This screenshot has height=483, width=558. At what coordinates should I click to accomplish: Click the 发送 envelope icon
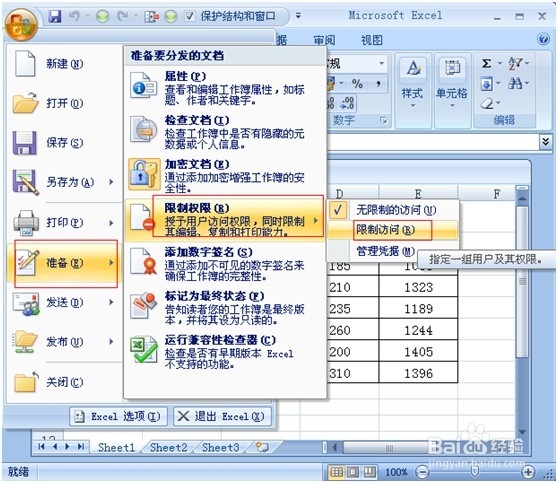click(x=26, y=304)
